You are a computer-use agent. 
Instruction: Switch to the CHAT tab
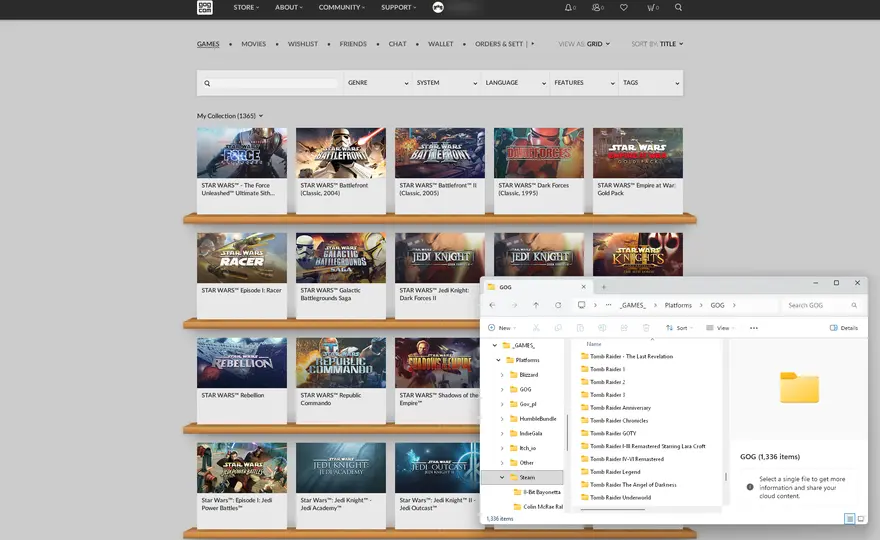[x=397, y=44]
